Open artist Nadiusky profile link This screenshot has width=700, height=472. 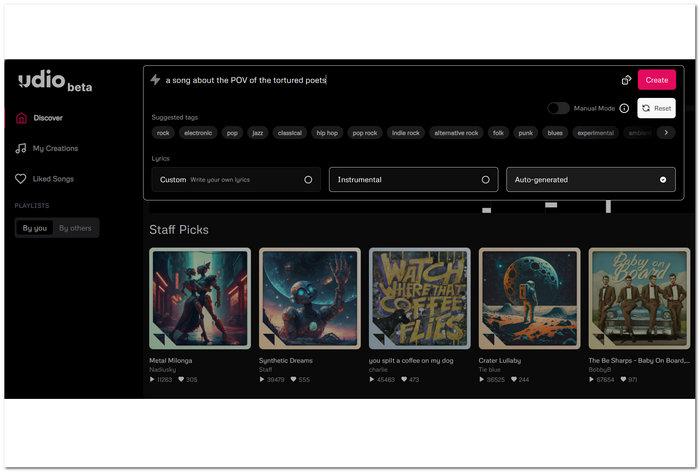click(162, 370)
